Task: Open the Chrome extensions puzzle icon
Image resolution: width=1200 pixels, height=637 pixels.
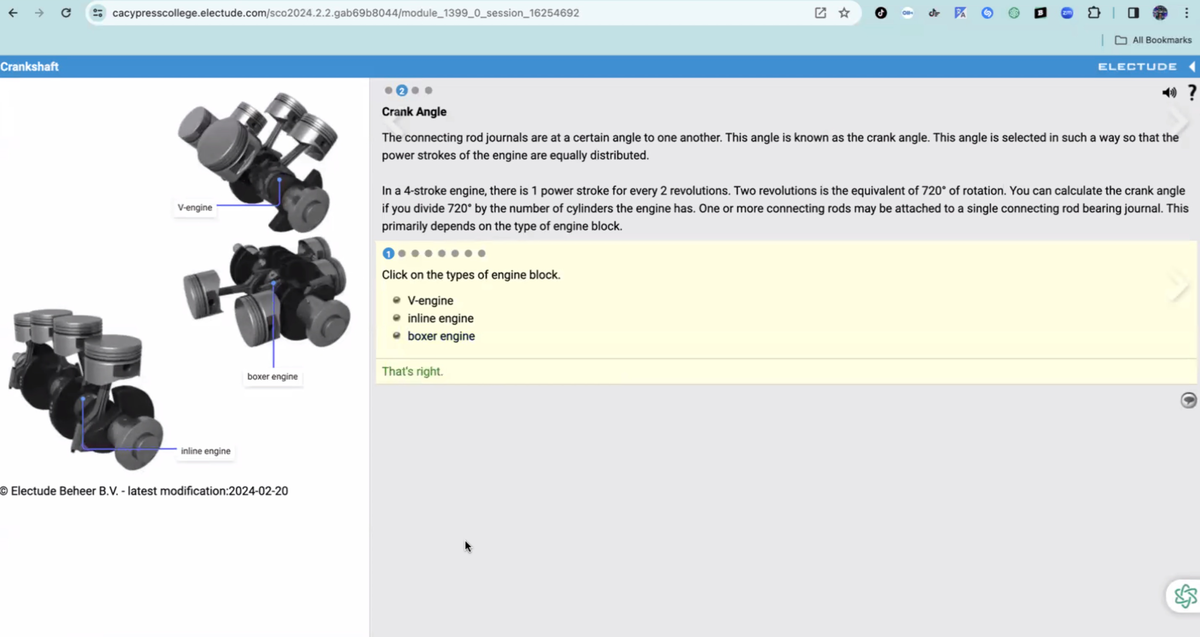Action: click(x=1094, y=13)
